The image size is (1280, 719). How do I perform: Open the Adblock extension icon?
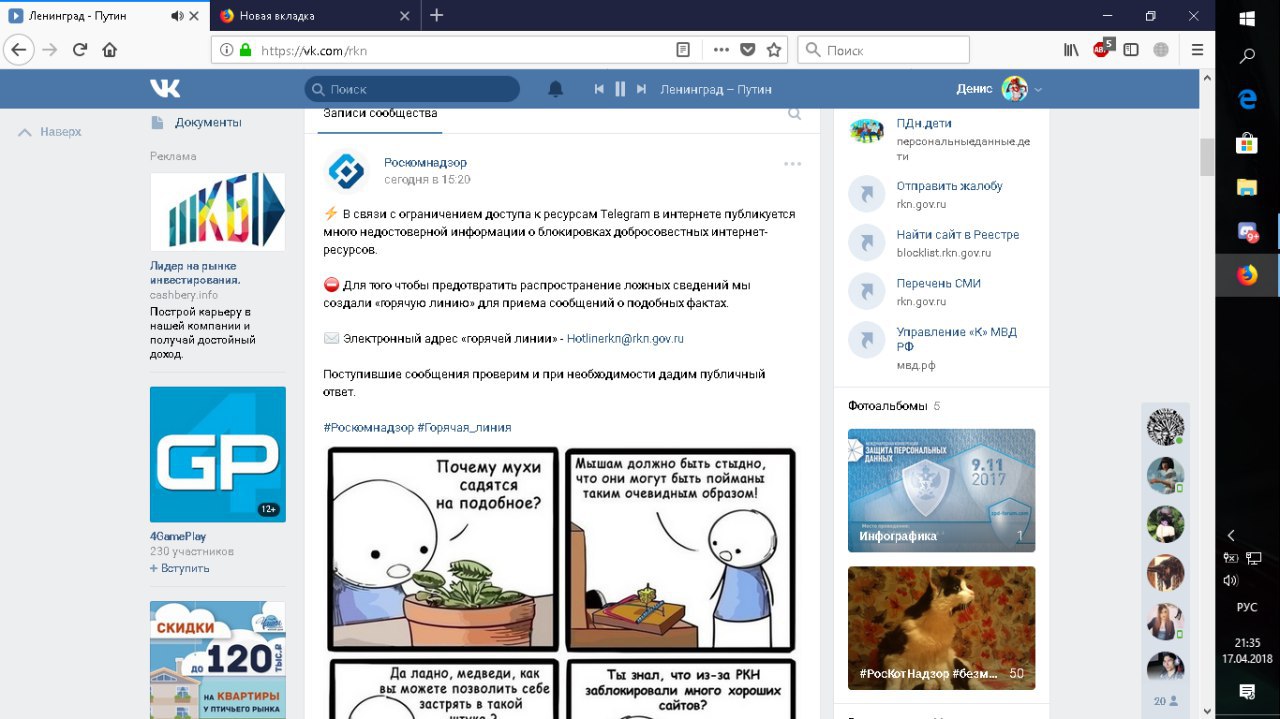[x=1102, y=48]
